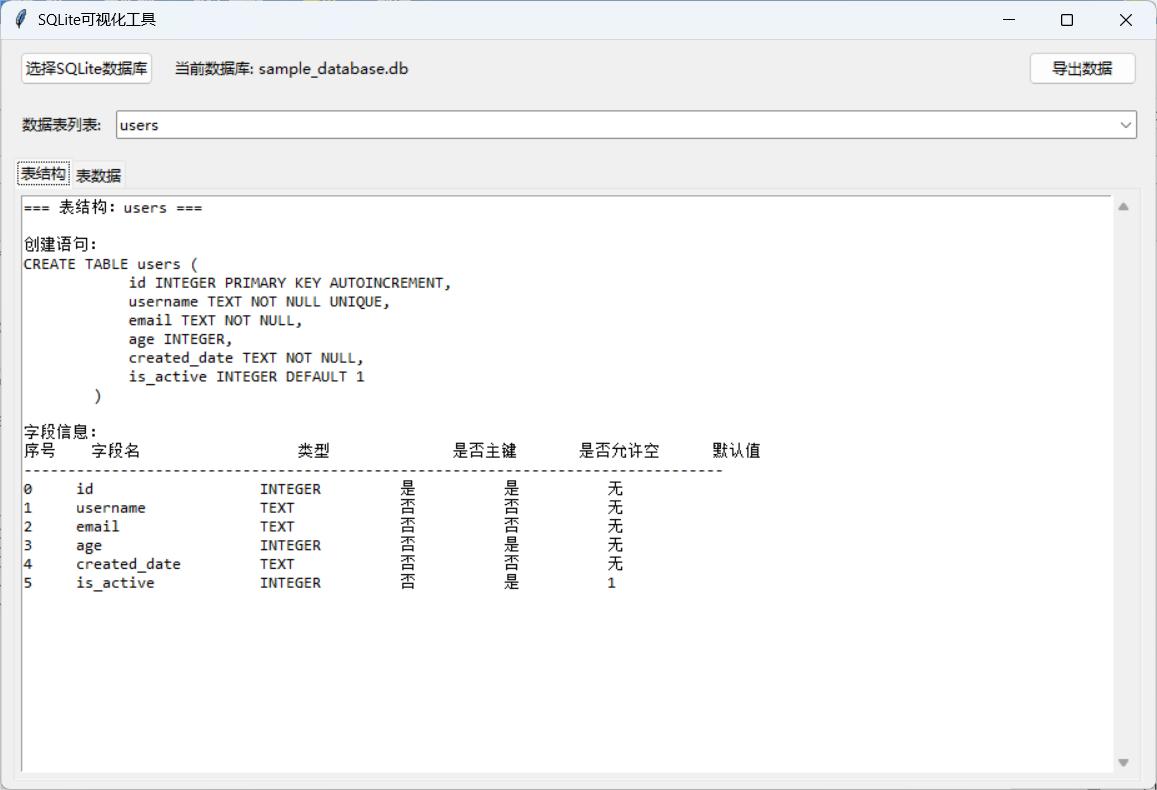Click the Python logo in the title bar
This screenshot has width=1157, height=790.
pyautogui.click(x=18, y=19)
